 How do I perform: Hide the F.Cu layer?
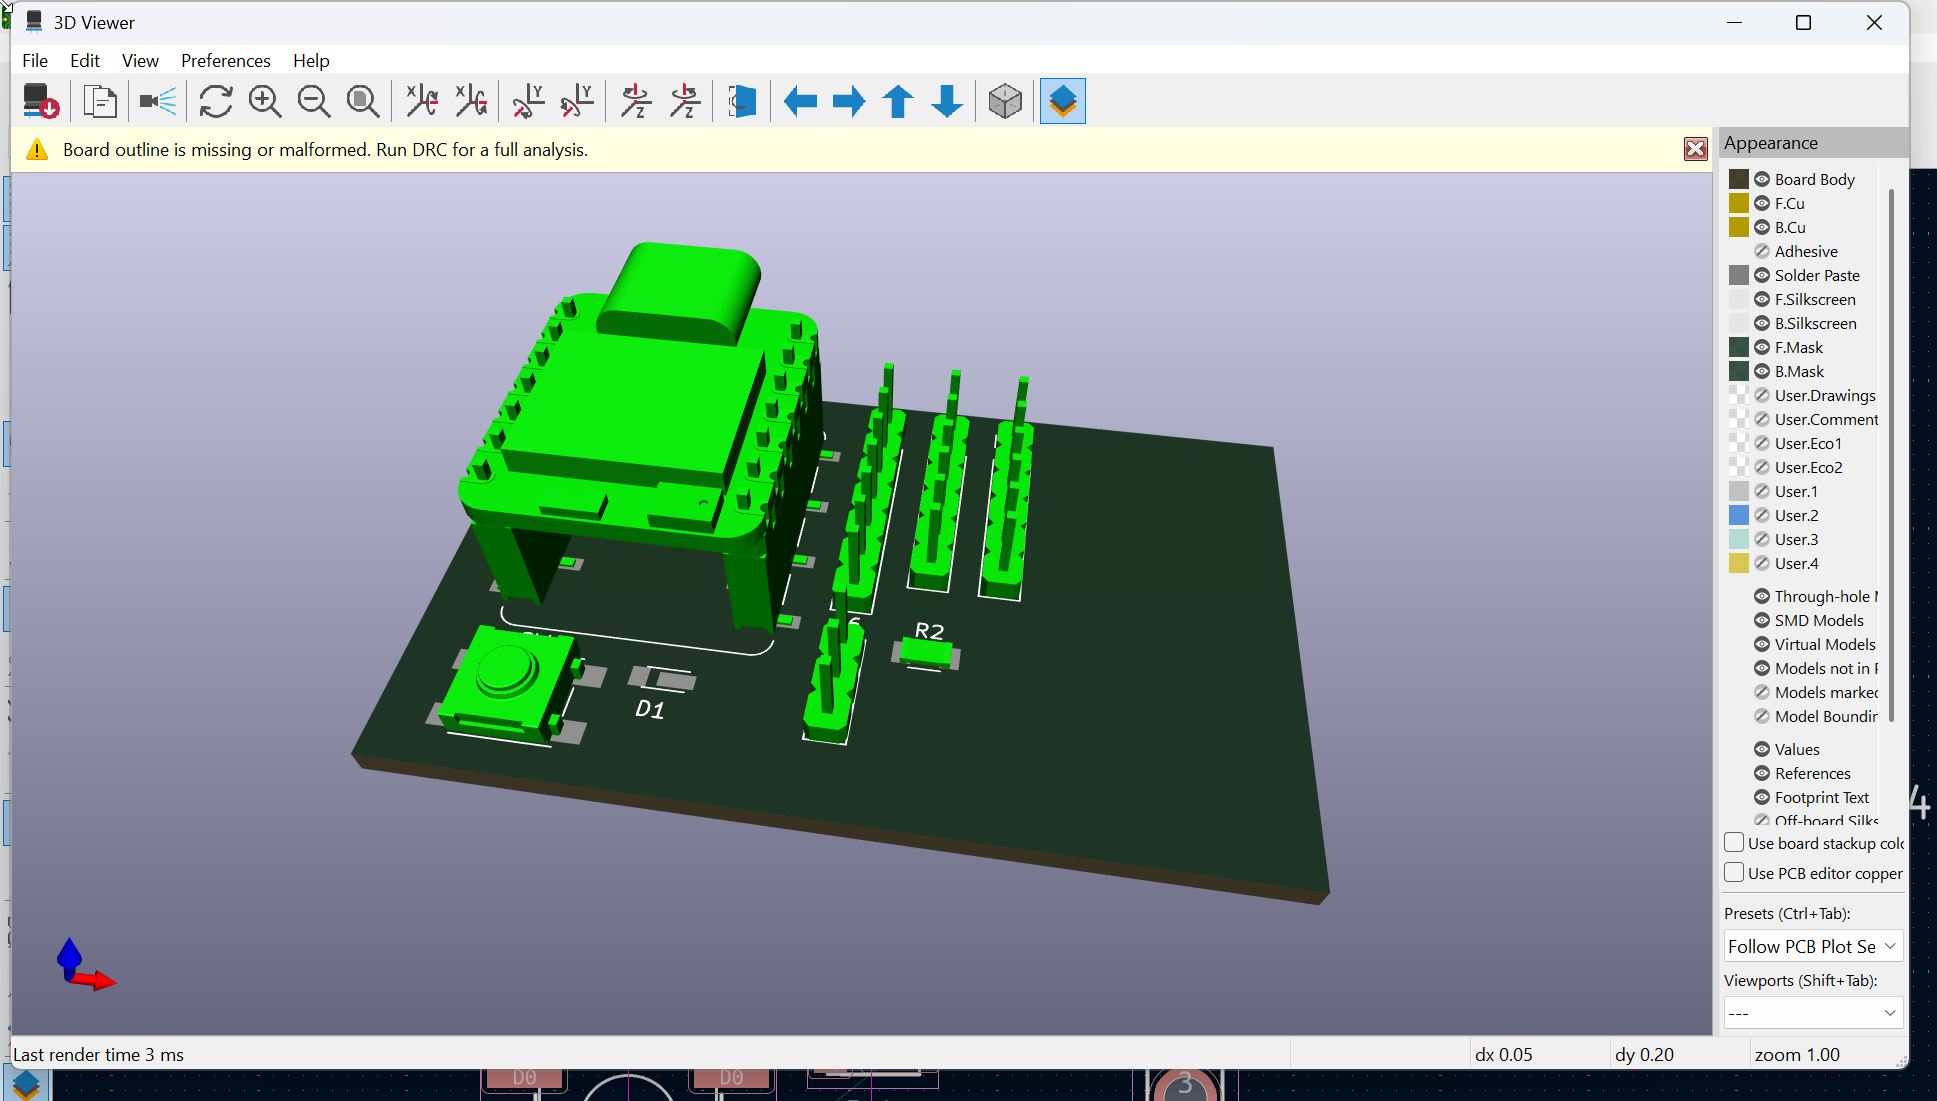1762,203
